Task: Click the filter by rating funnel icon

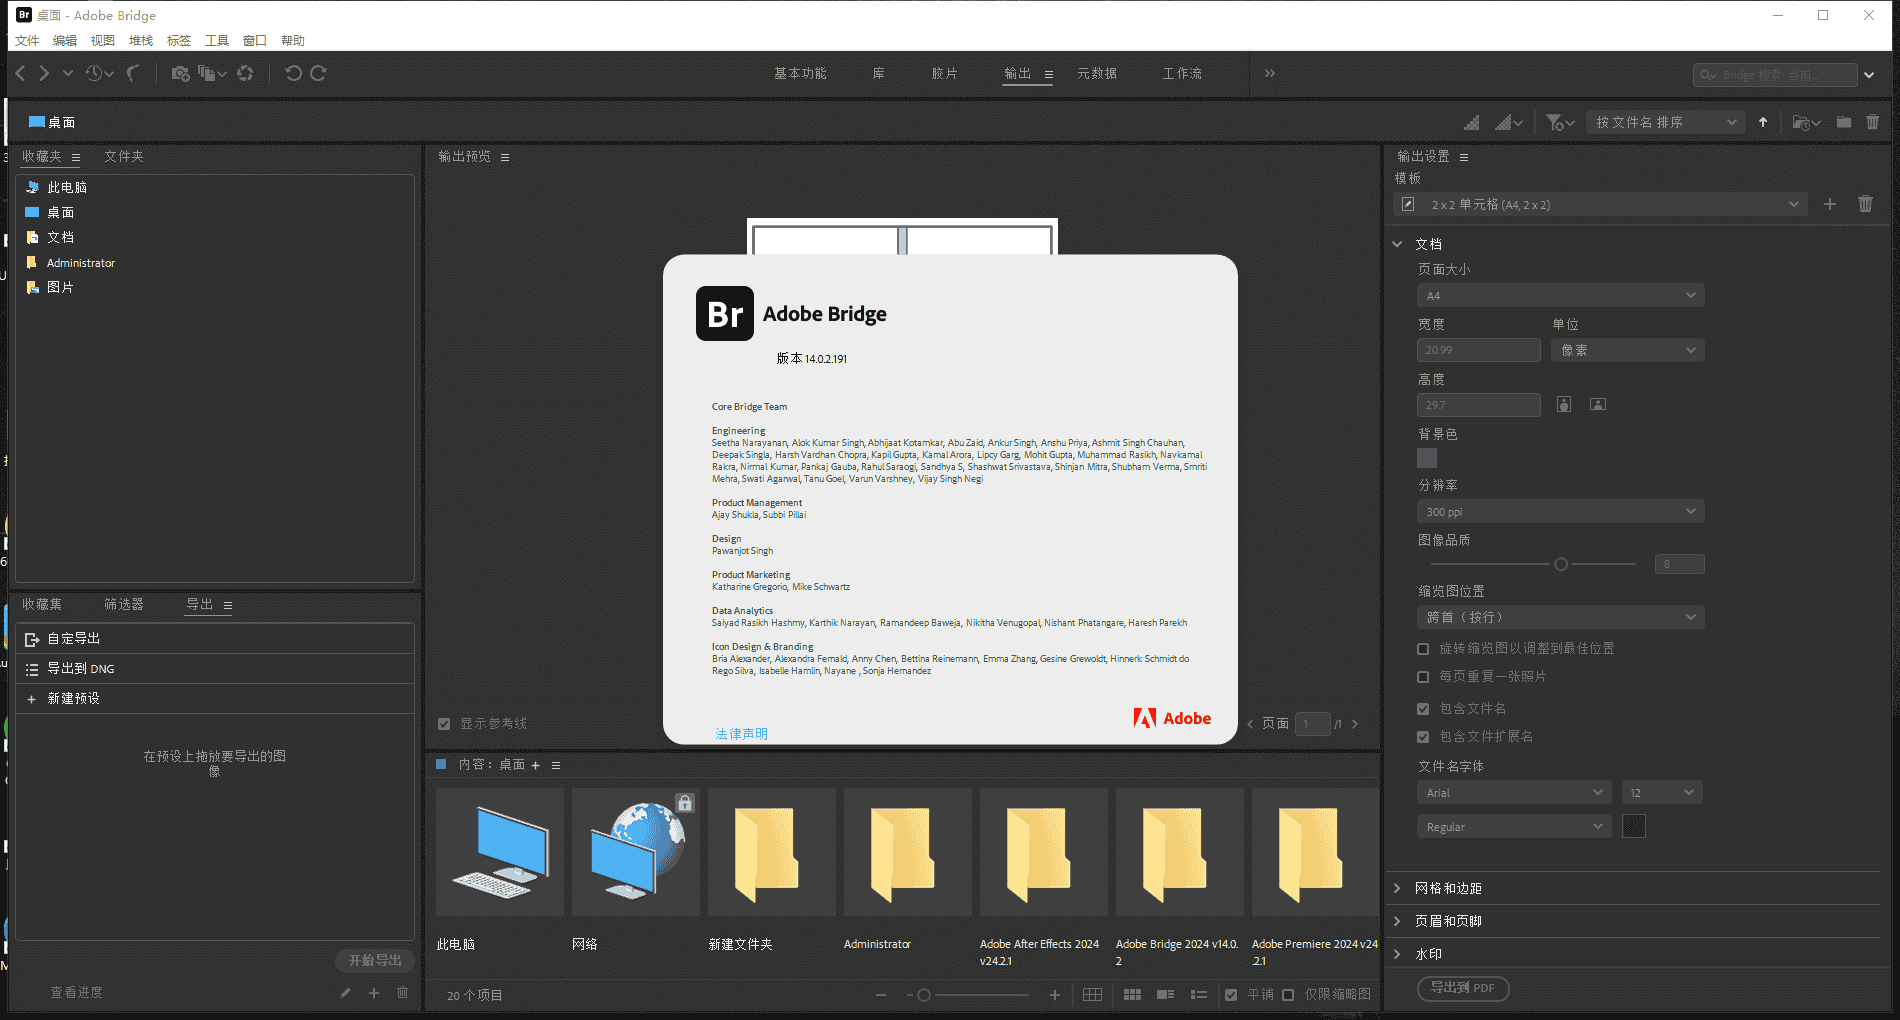Action: [x=1555, y=123]
